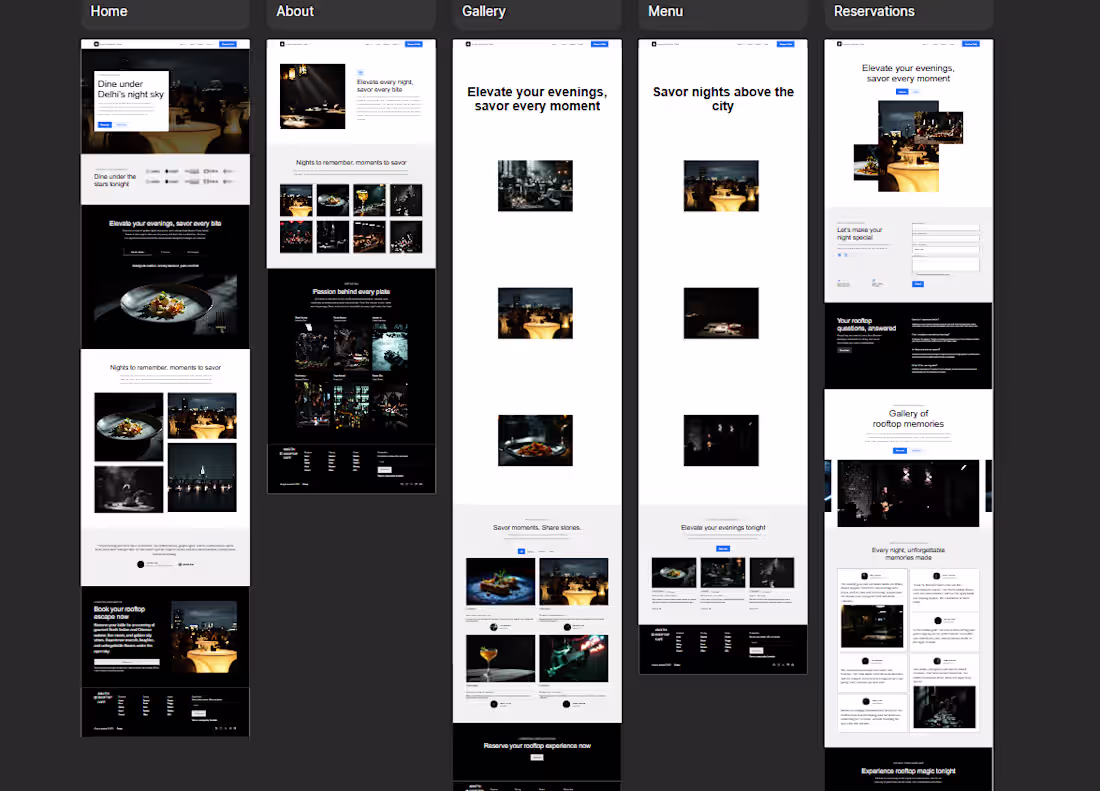Click blue submit button in the Reservations form

tap(918, 284)
